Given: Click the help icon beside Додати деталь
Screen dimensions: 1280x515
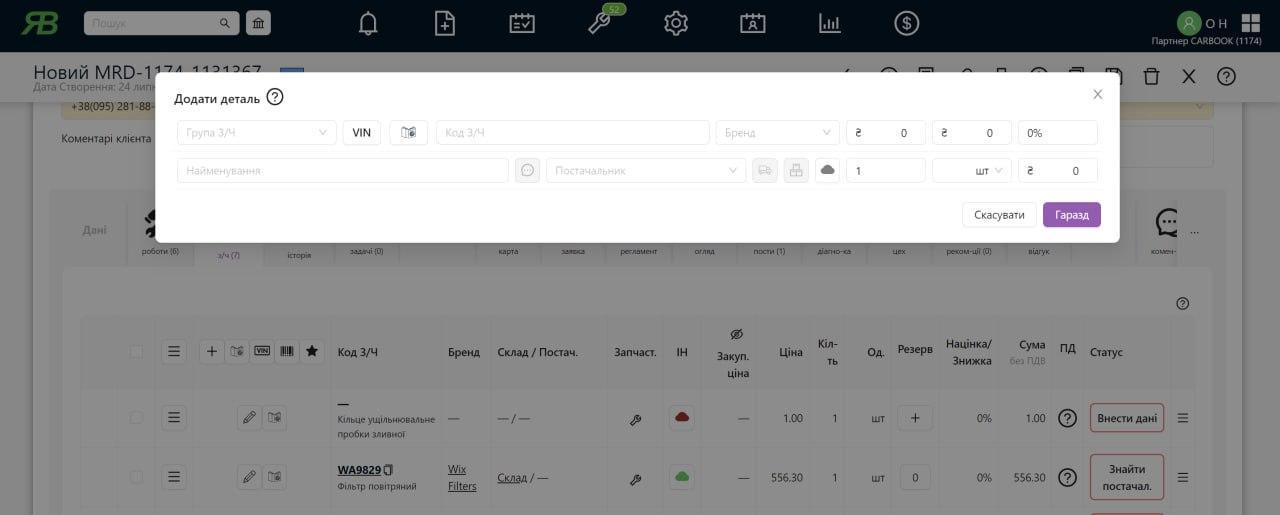Looking at the screenshot, I should pos(275,98).
